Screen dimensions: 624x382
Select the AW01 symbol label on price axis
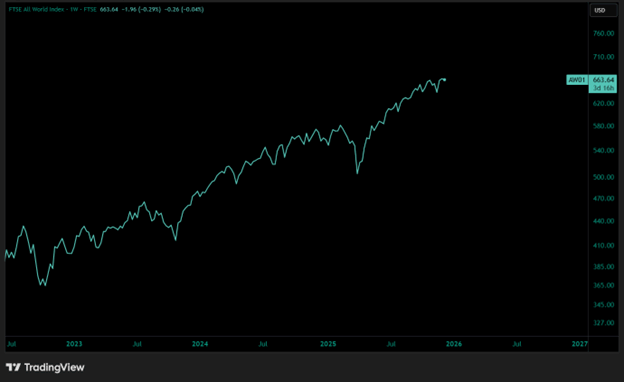click(x=577, y=80)
